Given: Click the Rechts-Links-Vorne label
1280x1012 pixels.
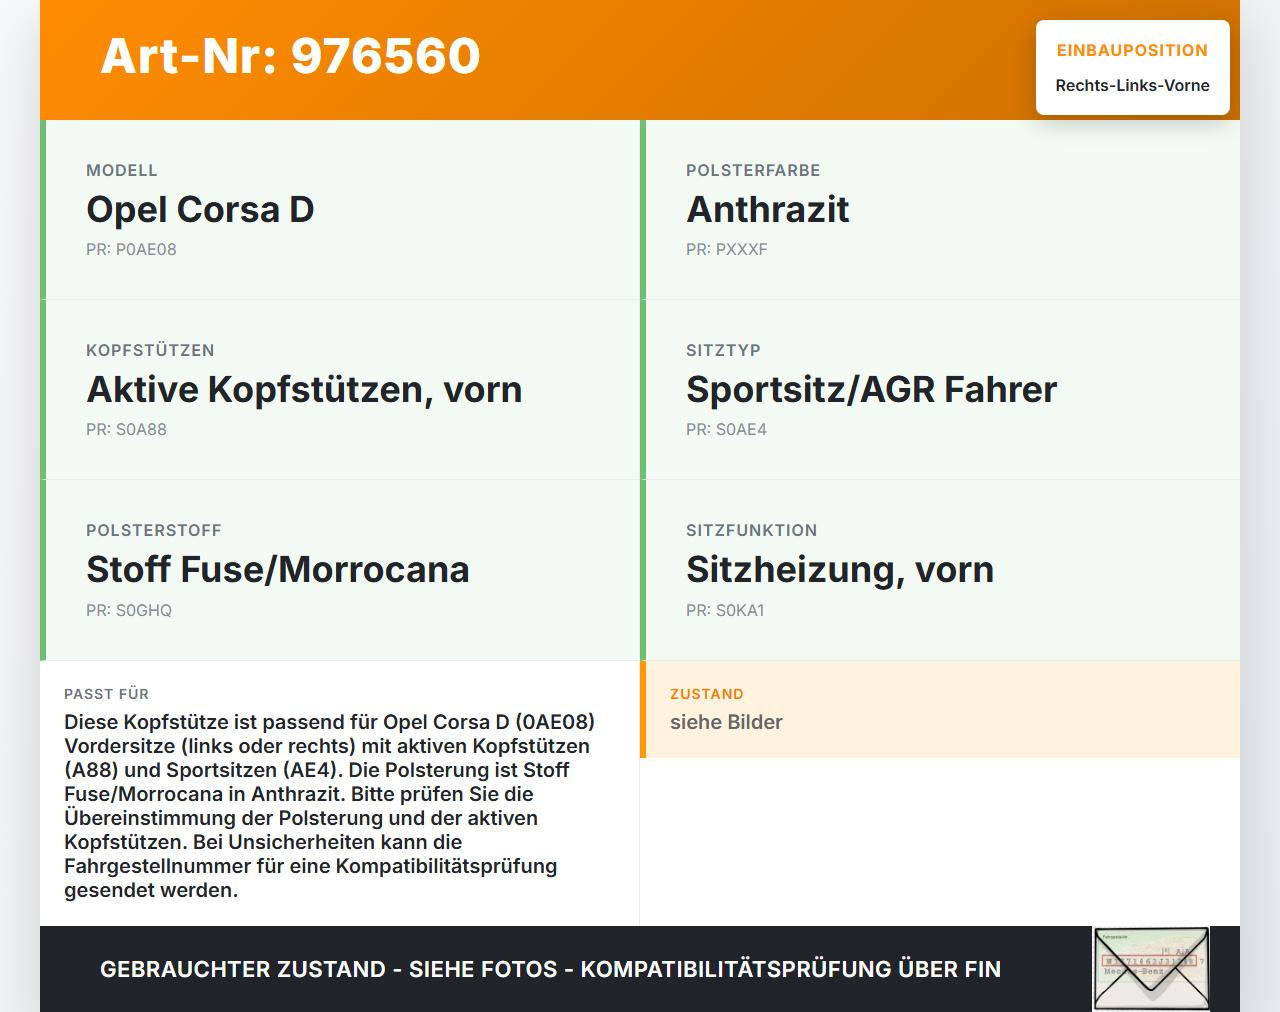Looking at the screenshot, I should coord(1132,86).
